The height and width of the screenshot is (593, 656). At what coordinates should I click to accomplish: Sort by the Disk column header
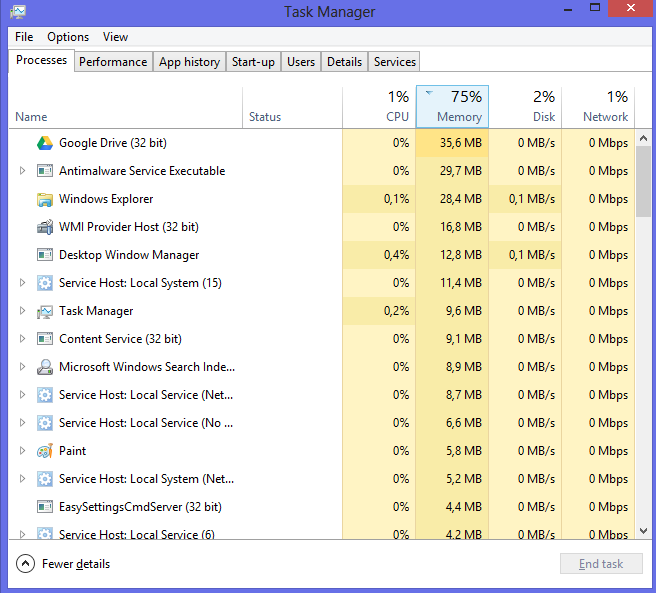[525, 107]
